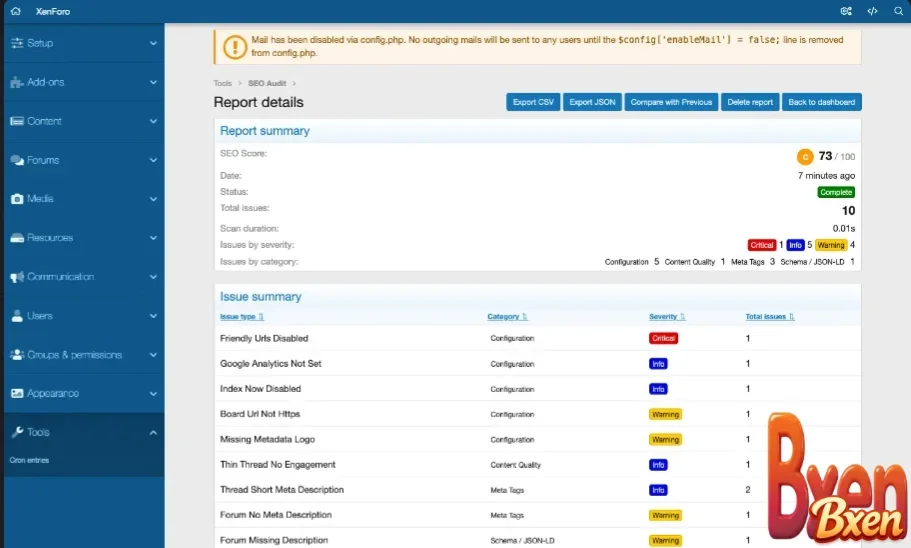Follow the Tools breadcrumb link

223,83
